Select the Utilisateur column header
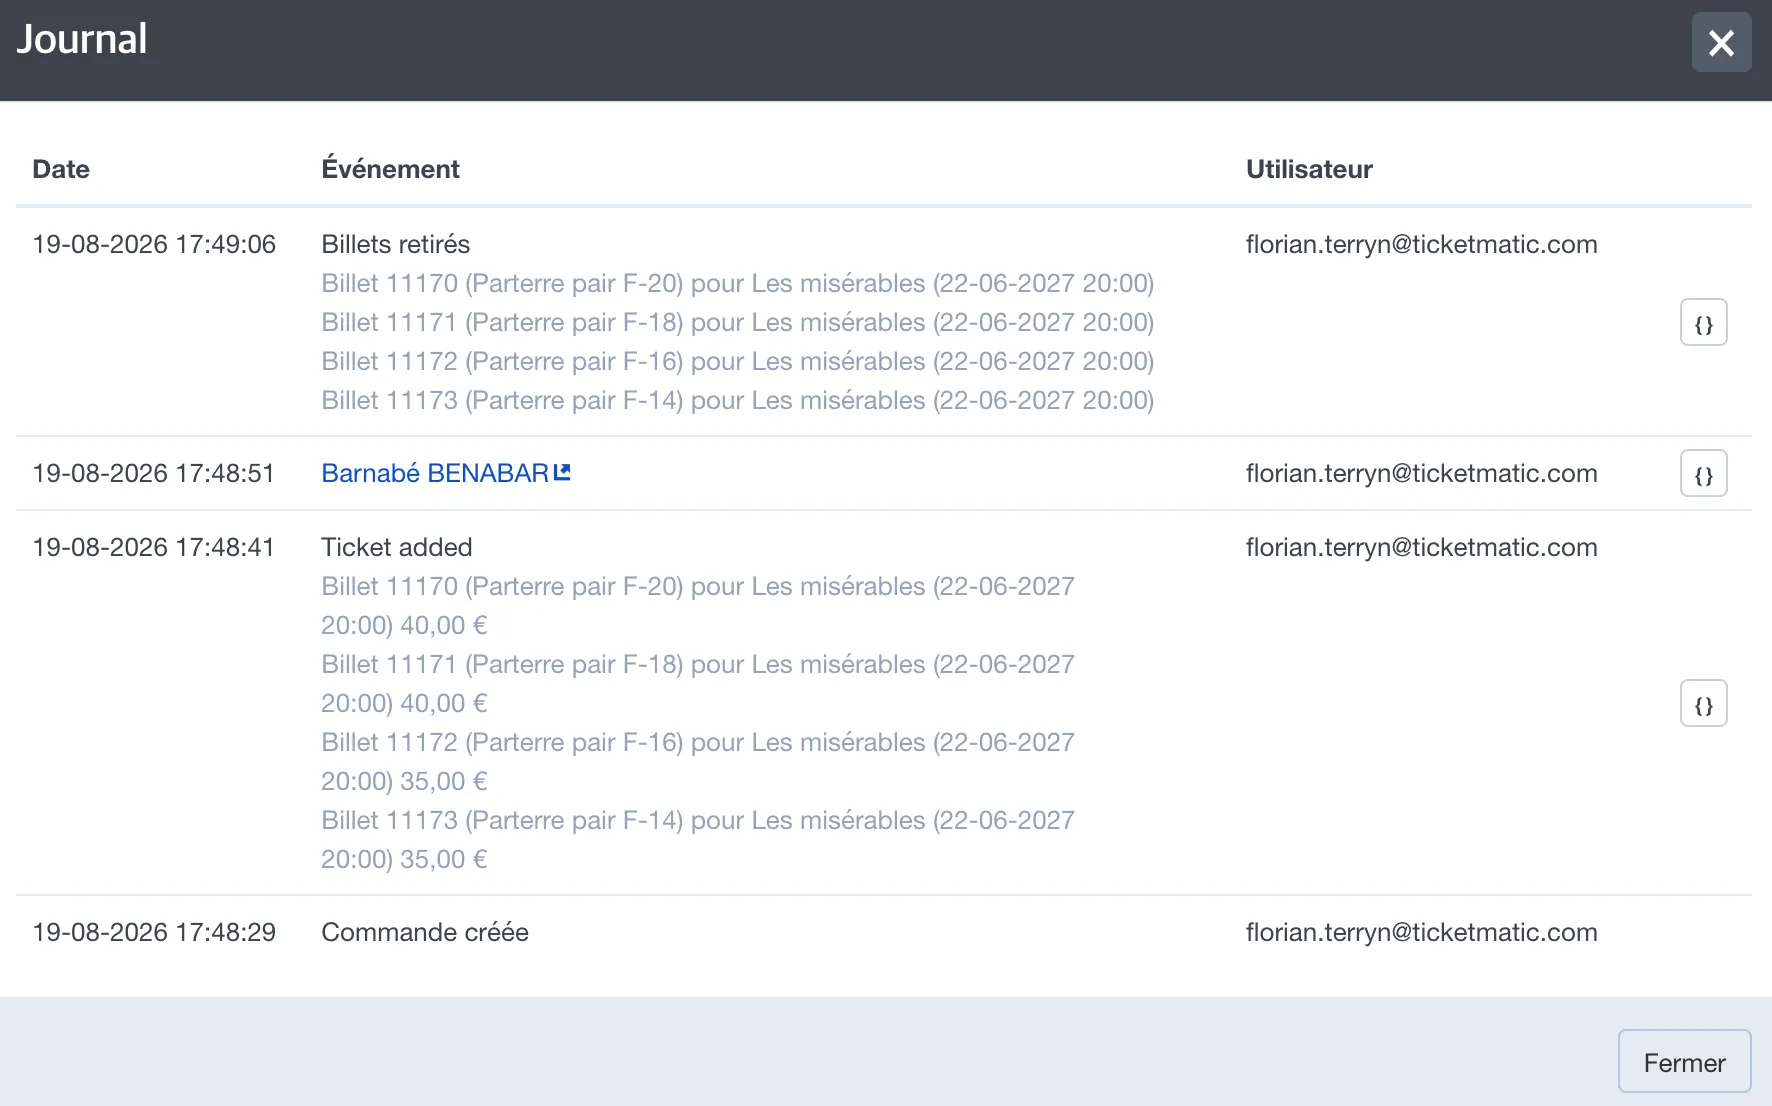 (x=1309, y=169)
